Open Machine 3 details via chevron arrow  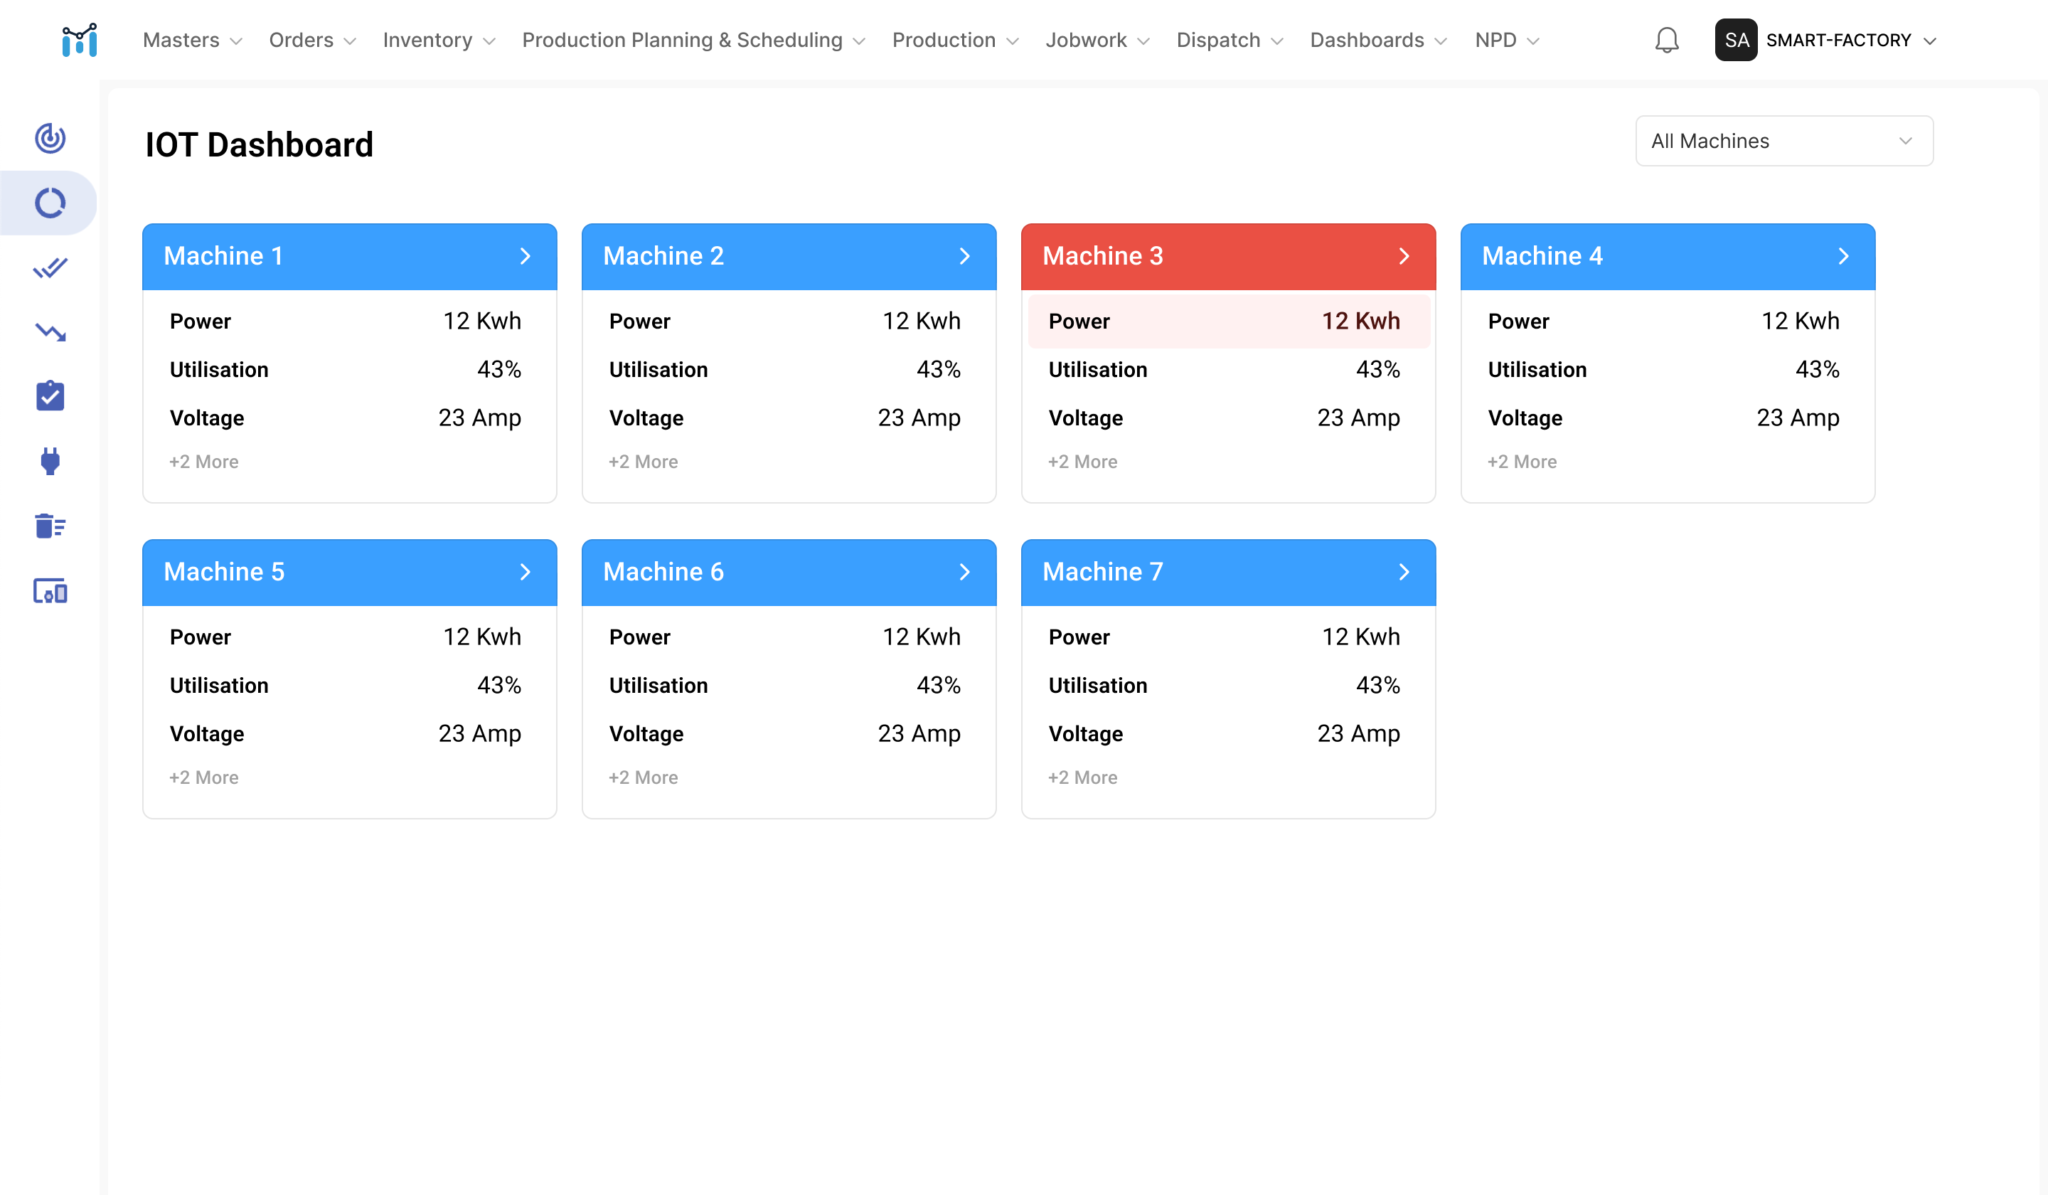1404,256
